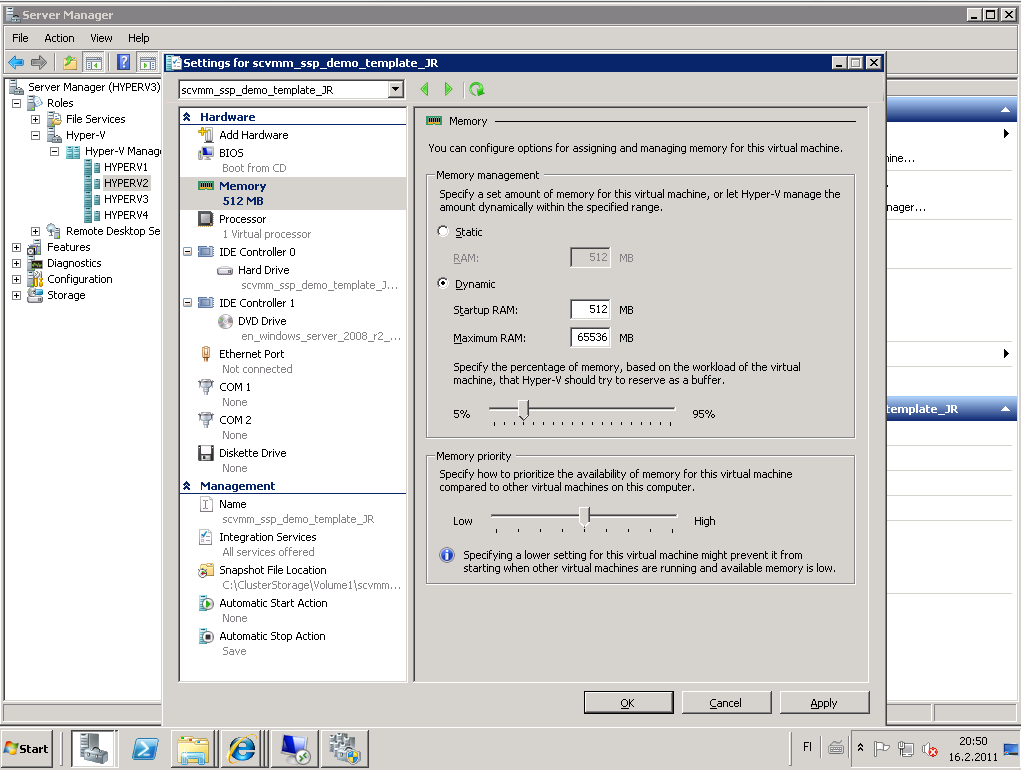Click the Apply button

(x=824, y=703)
